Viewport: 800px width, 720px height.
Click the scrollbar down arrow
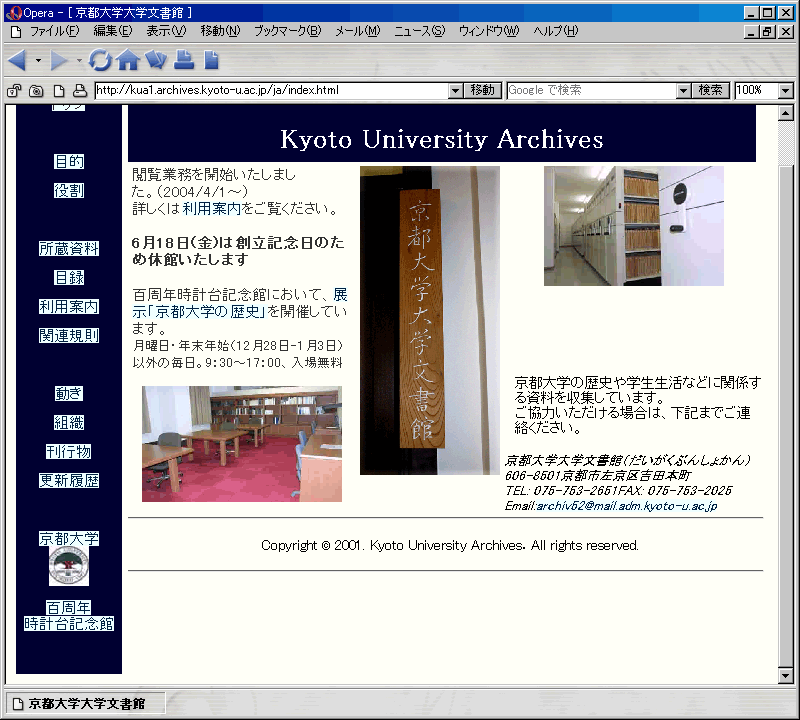click(x=786, y=676)
